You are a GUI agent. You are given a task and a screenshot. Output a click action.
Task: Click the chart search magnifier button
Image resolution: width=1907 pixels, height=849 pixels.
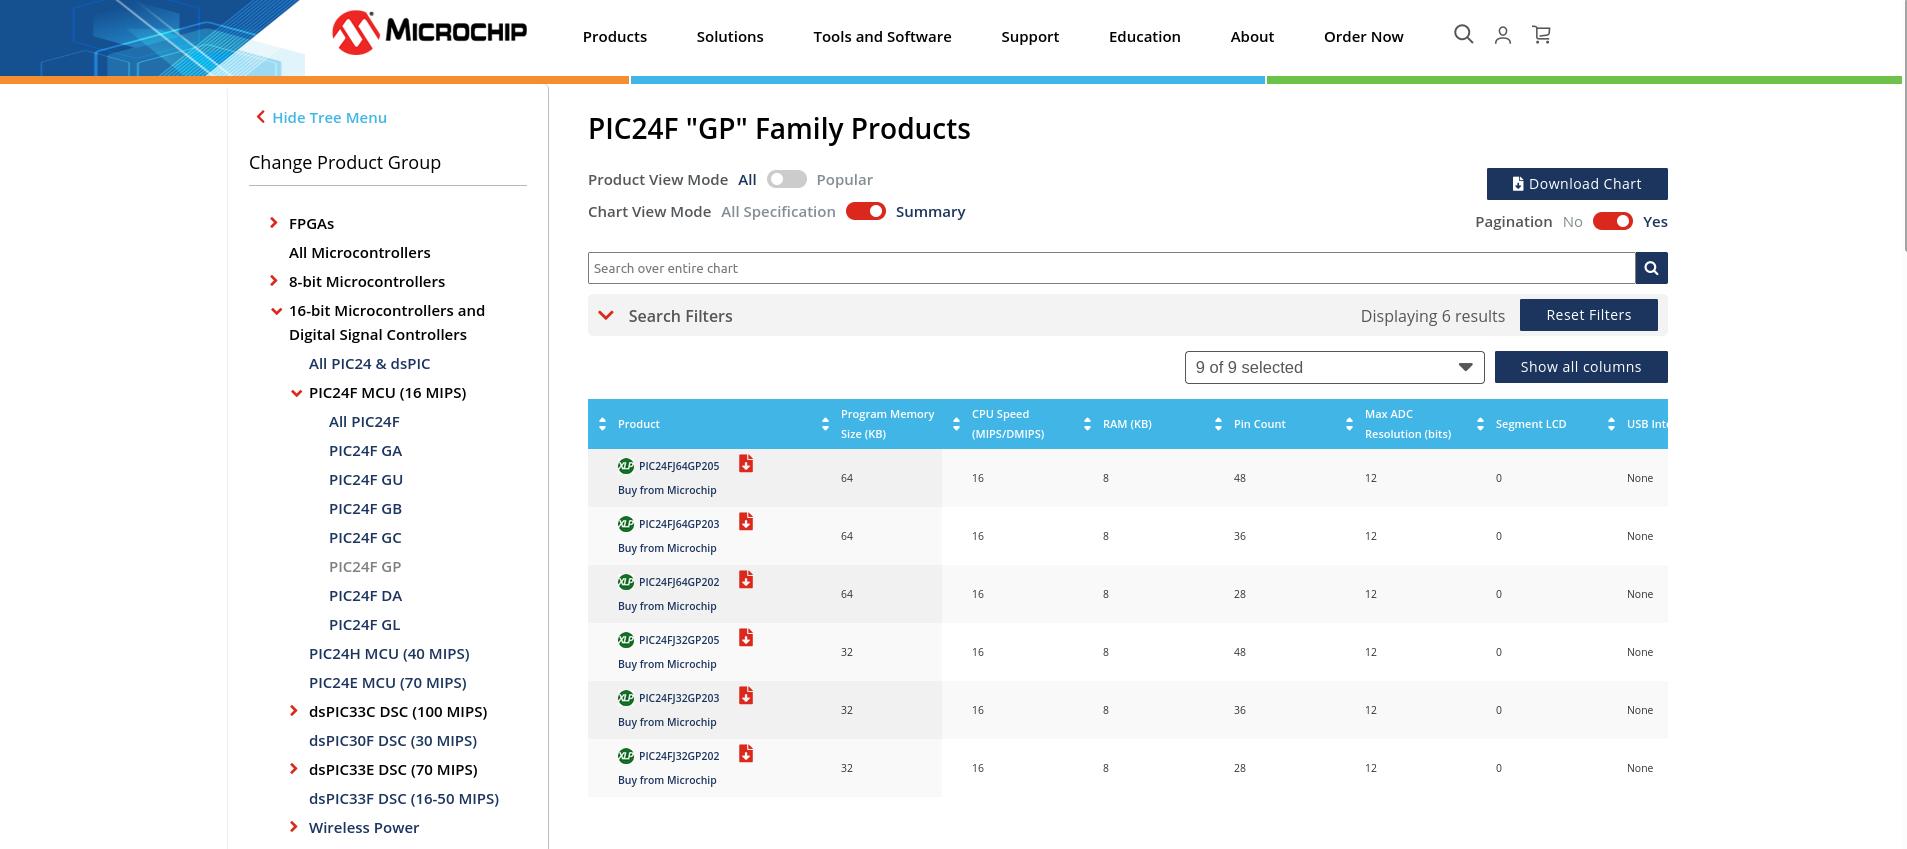[x=1651, y=268]
